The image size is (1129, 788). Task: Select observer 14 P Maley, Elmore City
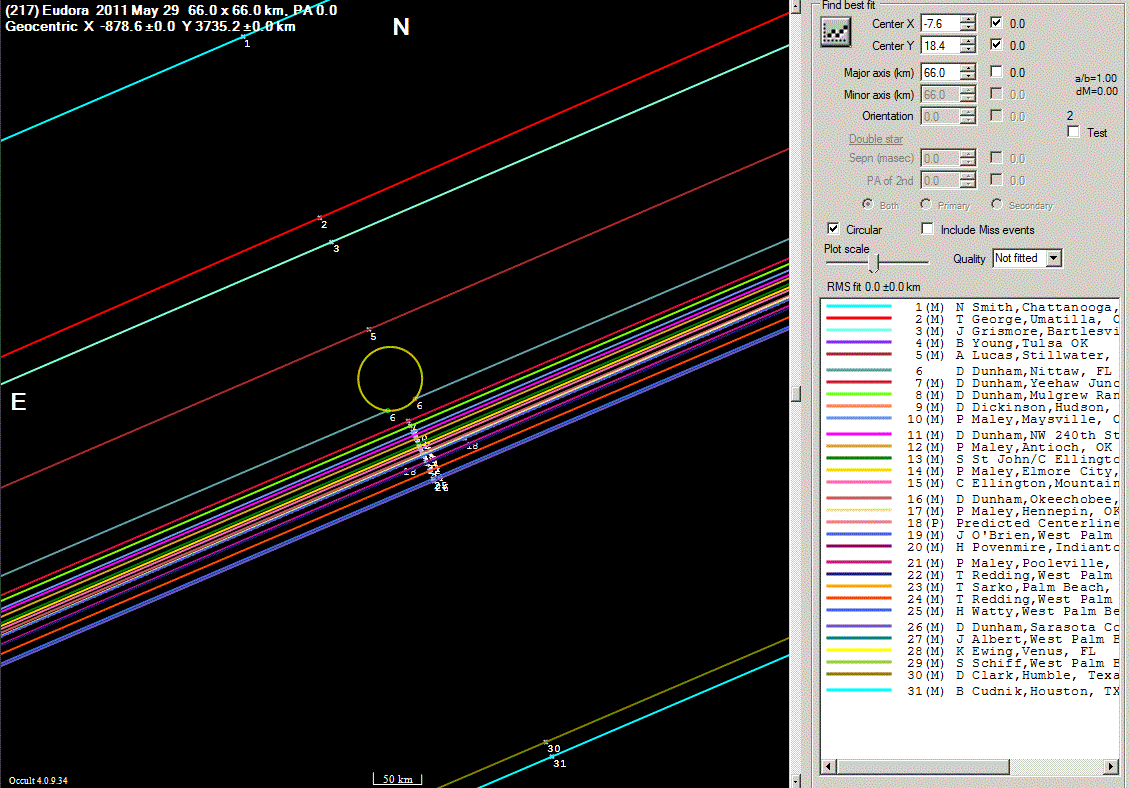[x=971, y=471]
